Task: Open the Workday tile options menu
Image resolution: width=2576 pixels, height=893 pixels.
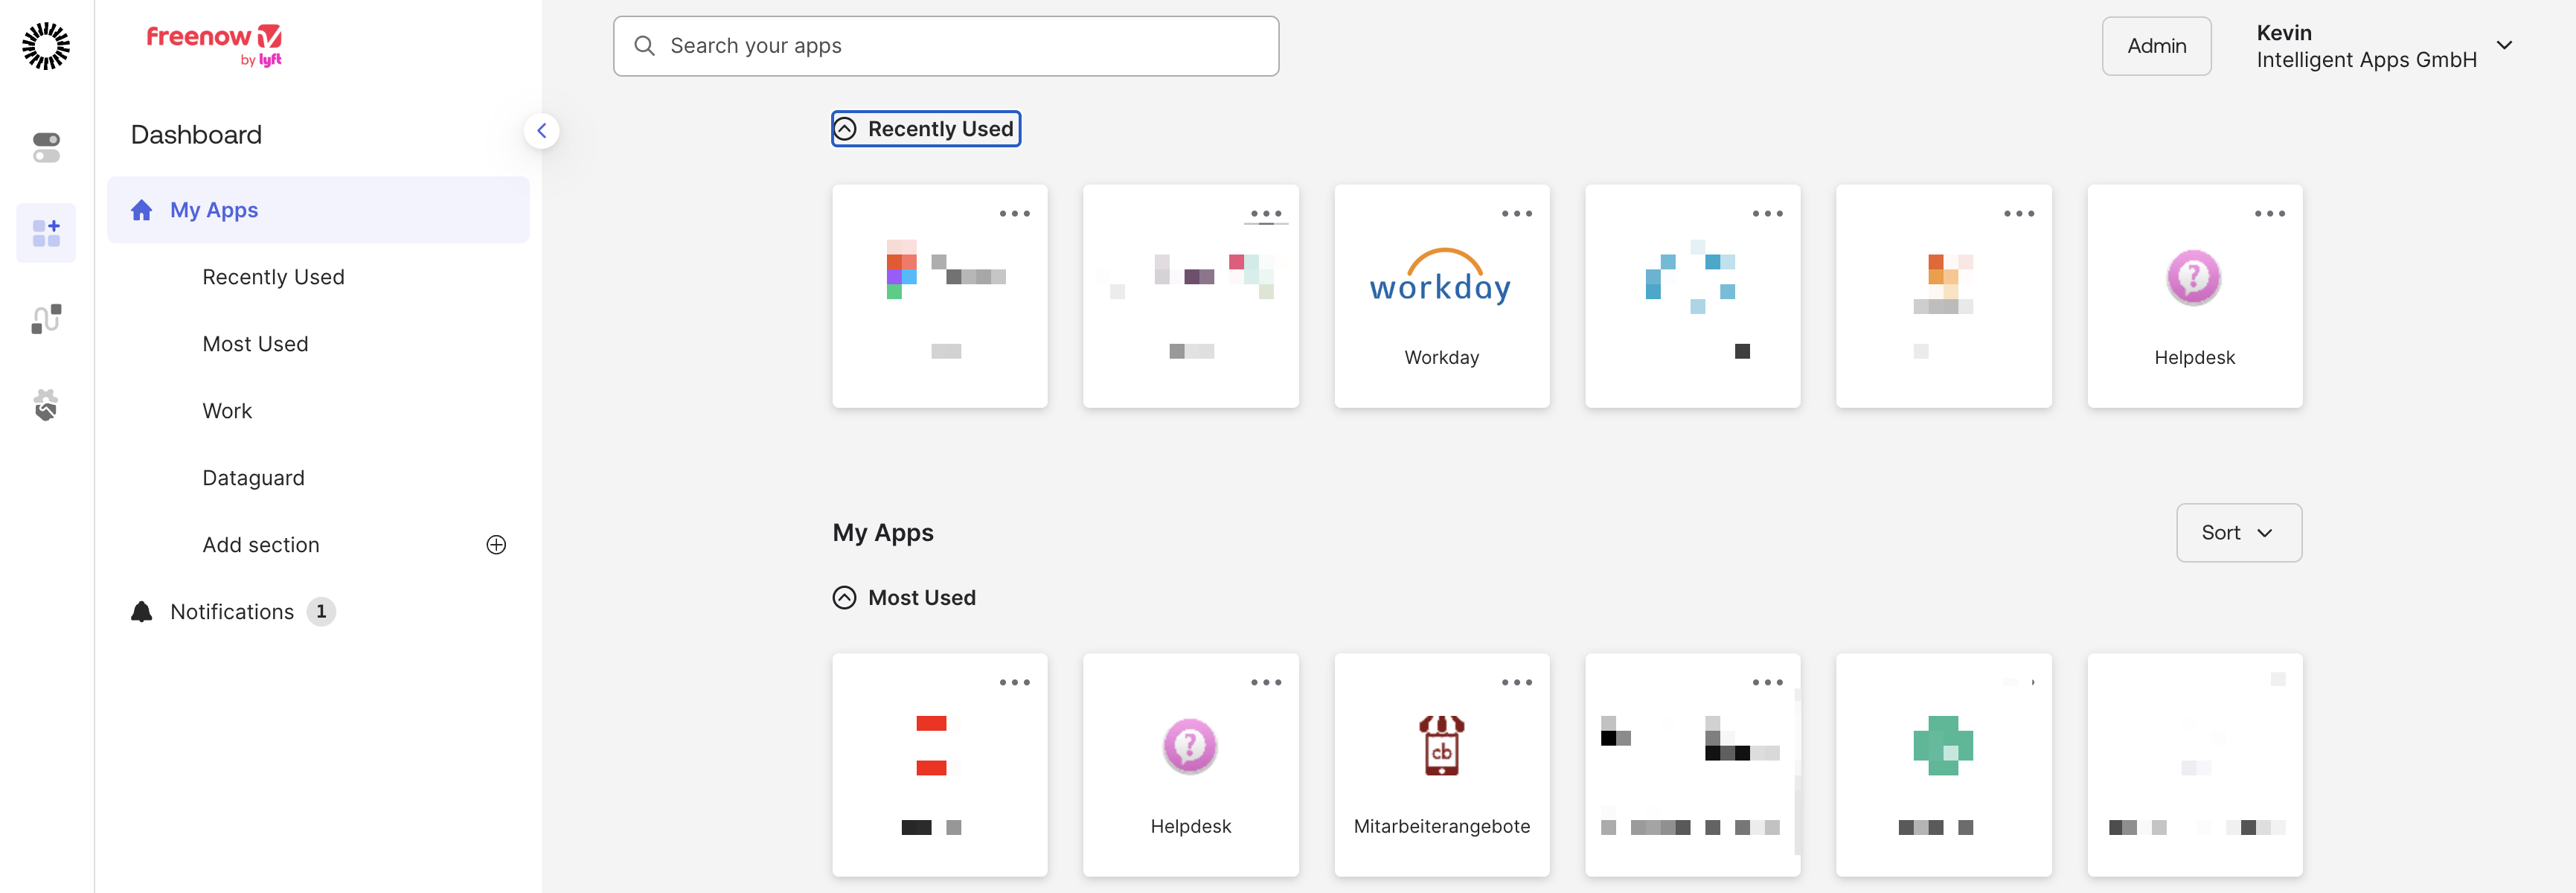Action: pos(1517,214)
